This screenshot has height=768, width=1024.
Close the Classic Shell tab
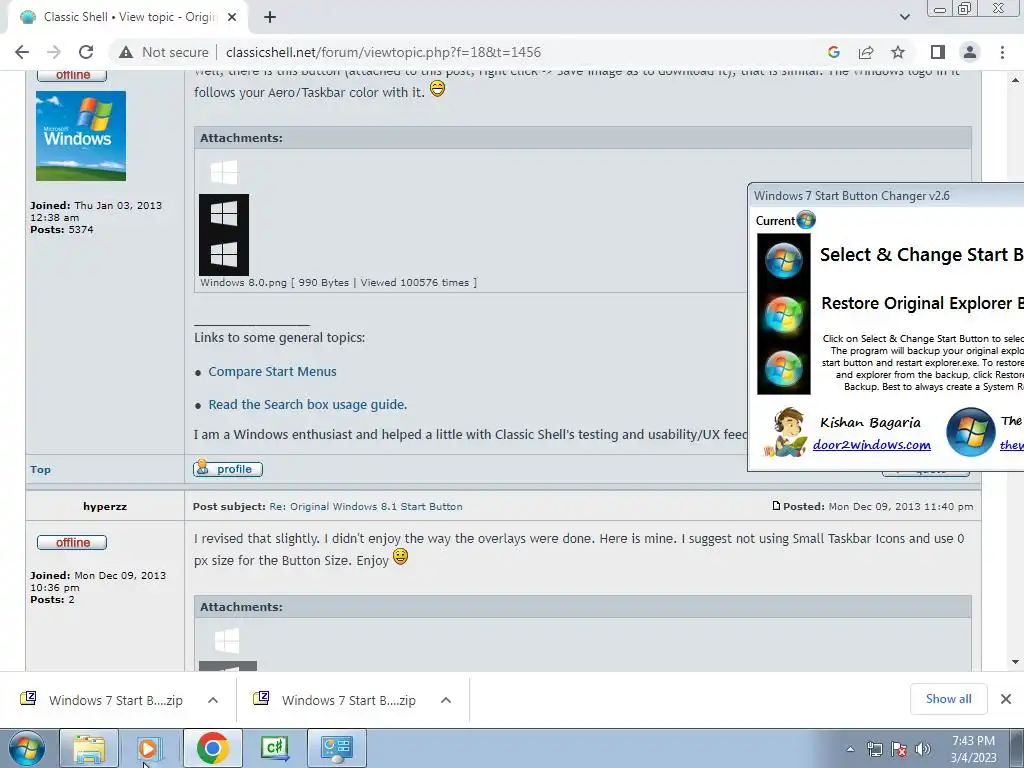coord(232,17)
